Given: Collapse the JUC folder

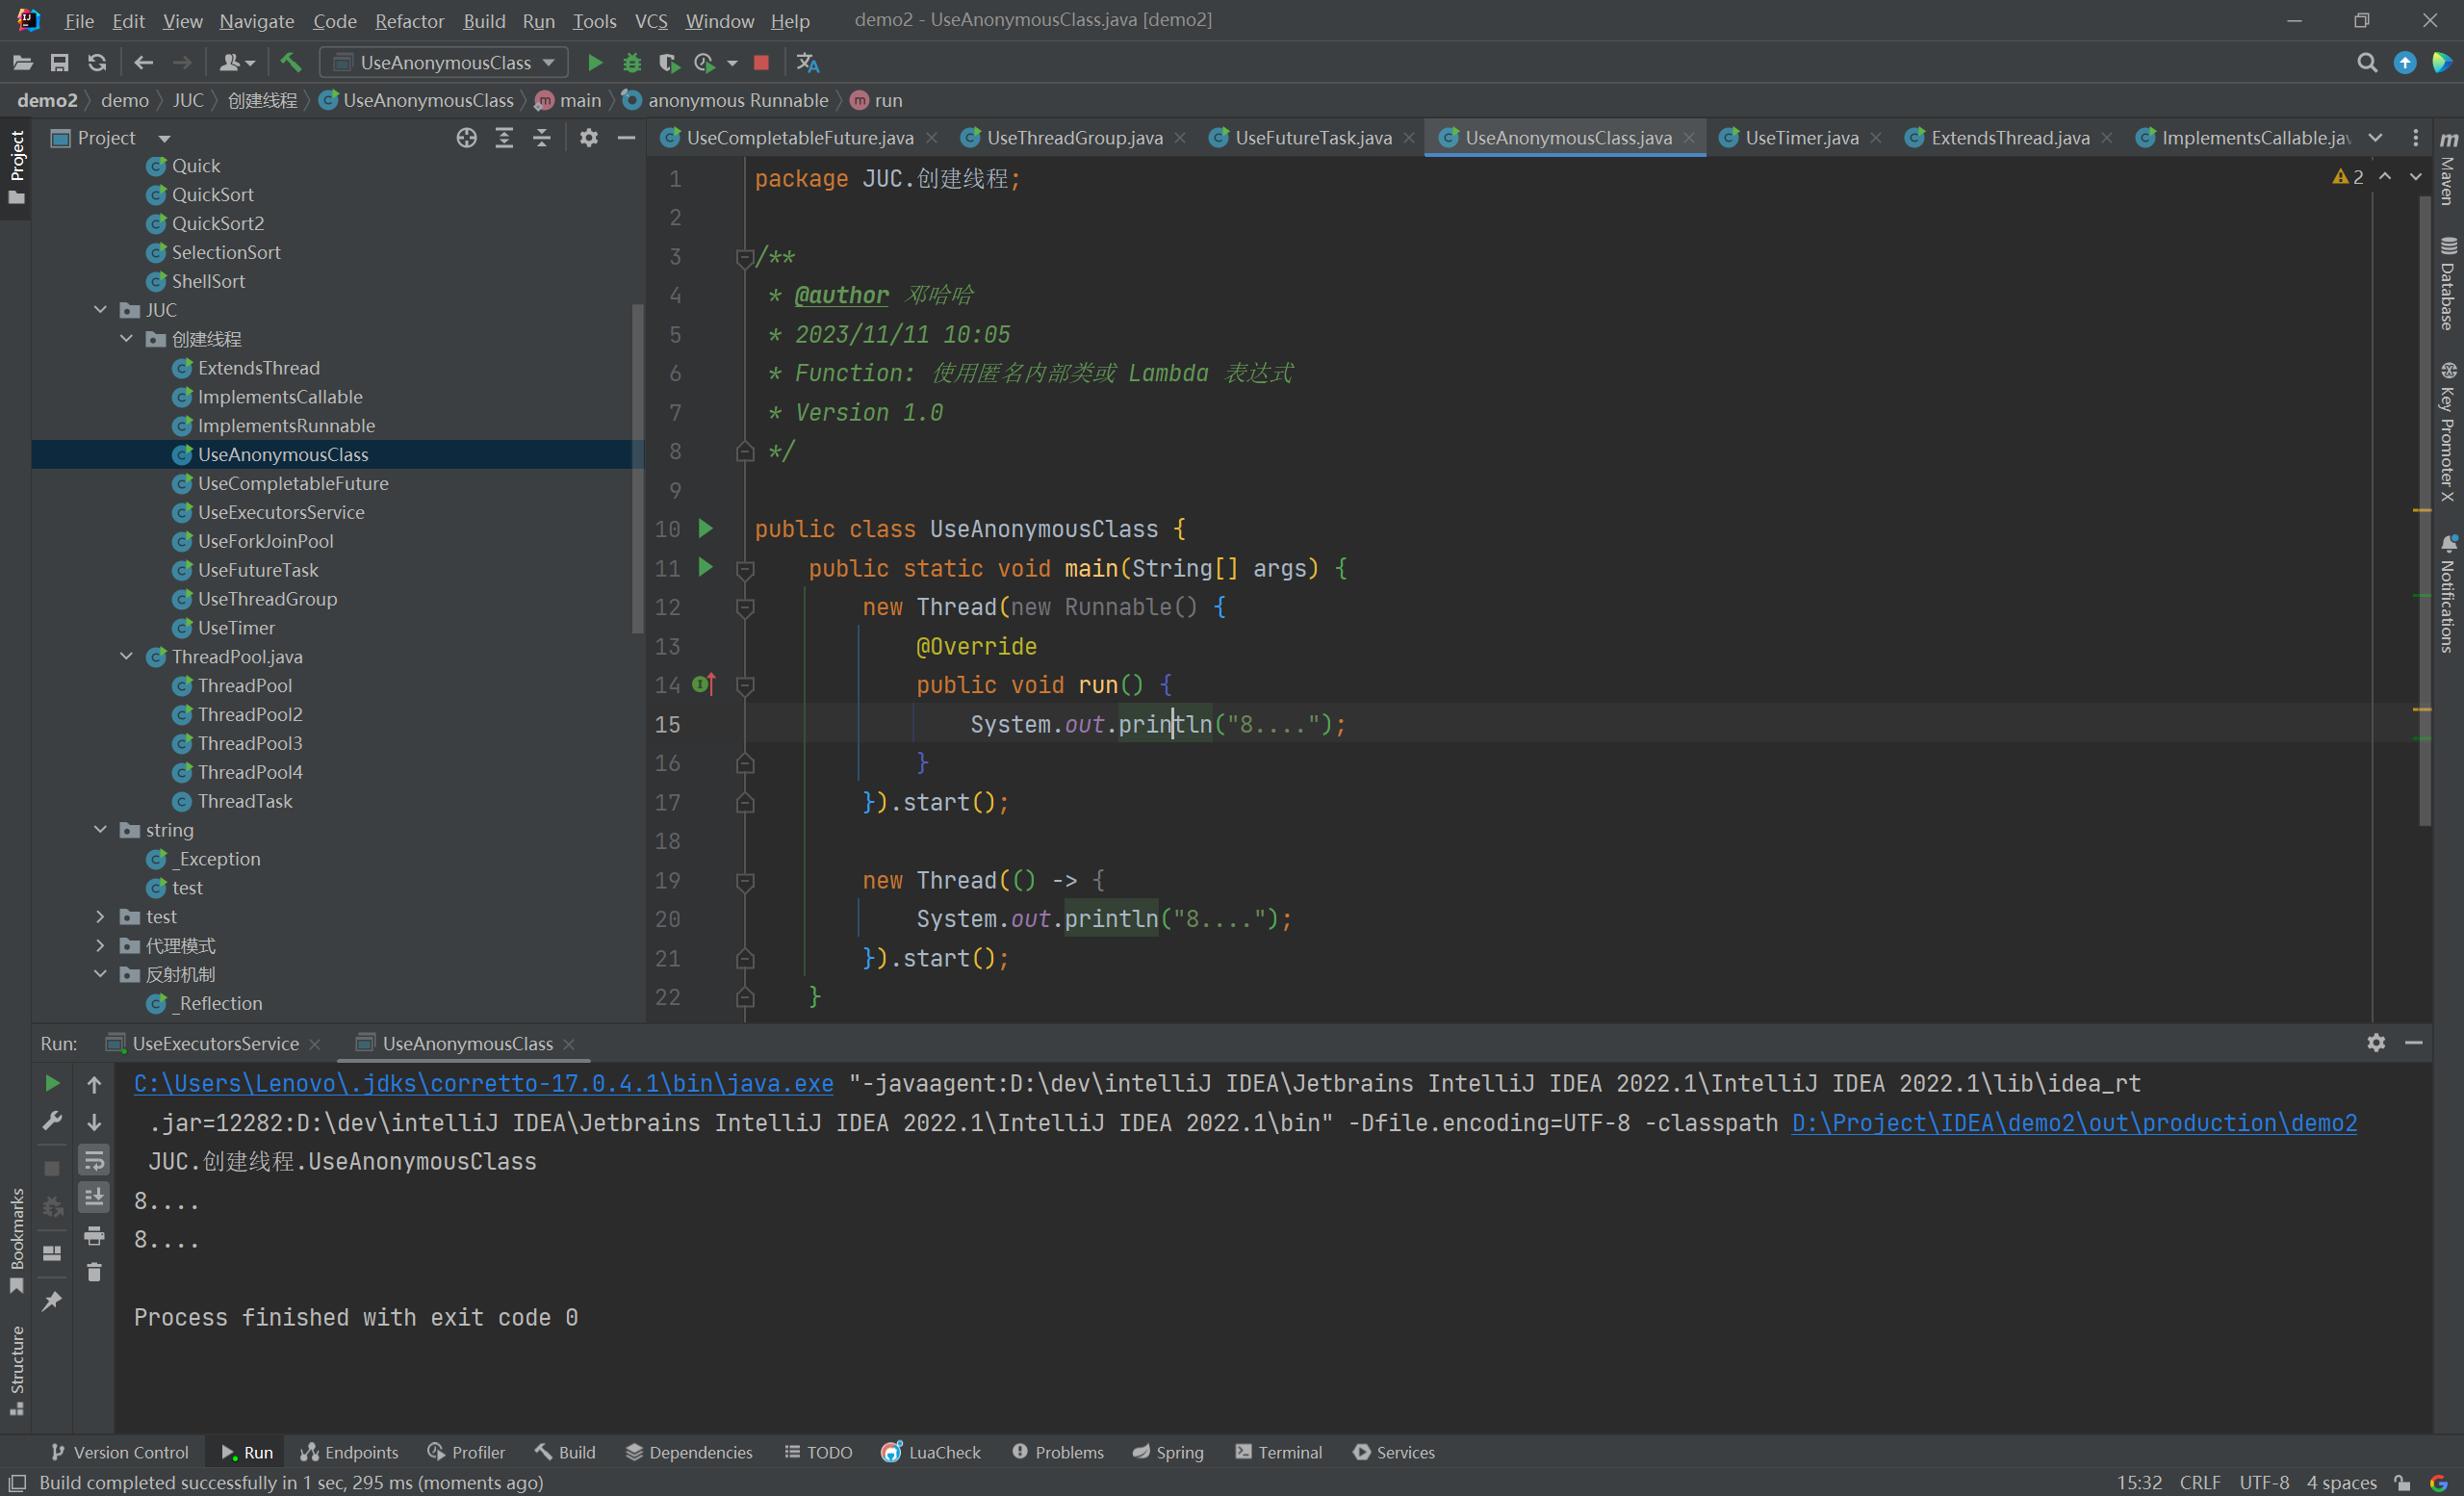Looking at the screenshot, I should [x=100, y=310].
